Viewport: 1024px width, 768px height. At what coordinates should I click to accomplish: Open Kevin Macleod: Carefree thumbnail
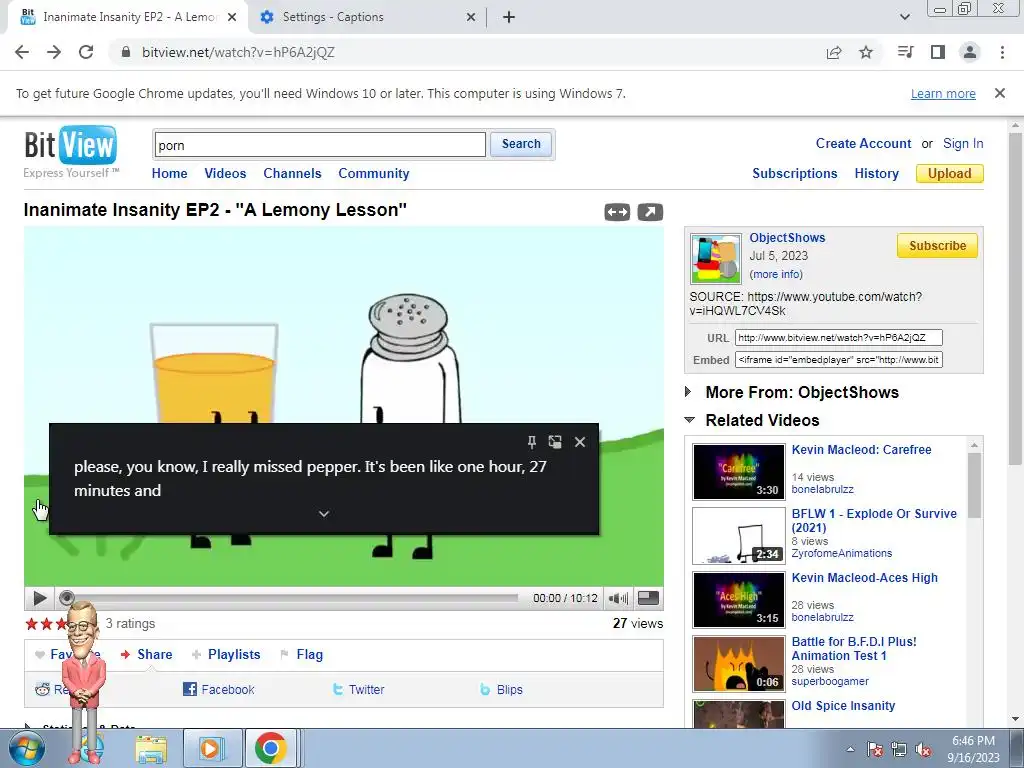739,472
